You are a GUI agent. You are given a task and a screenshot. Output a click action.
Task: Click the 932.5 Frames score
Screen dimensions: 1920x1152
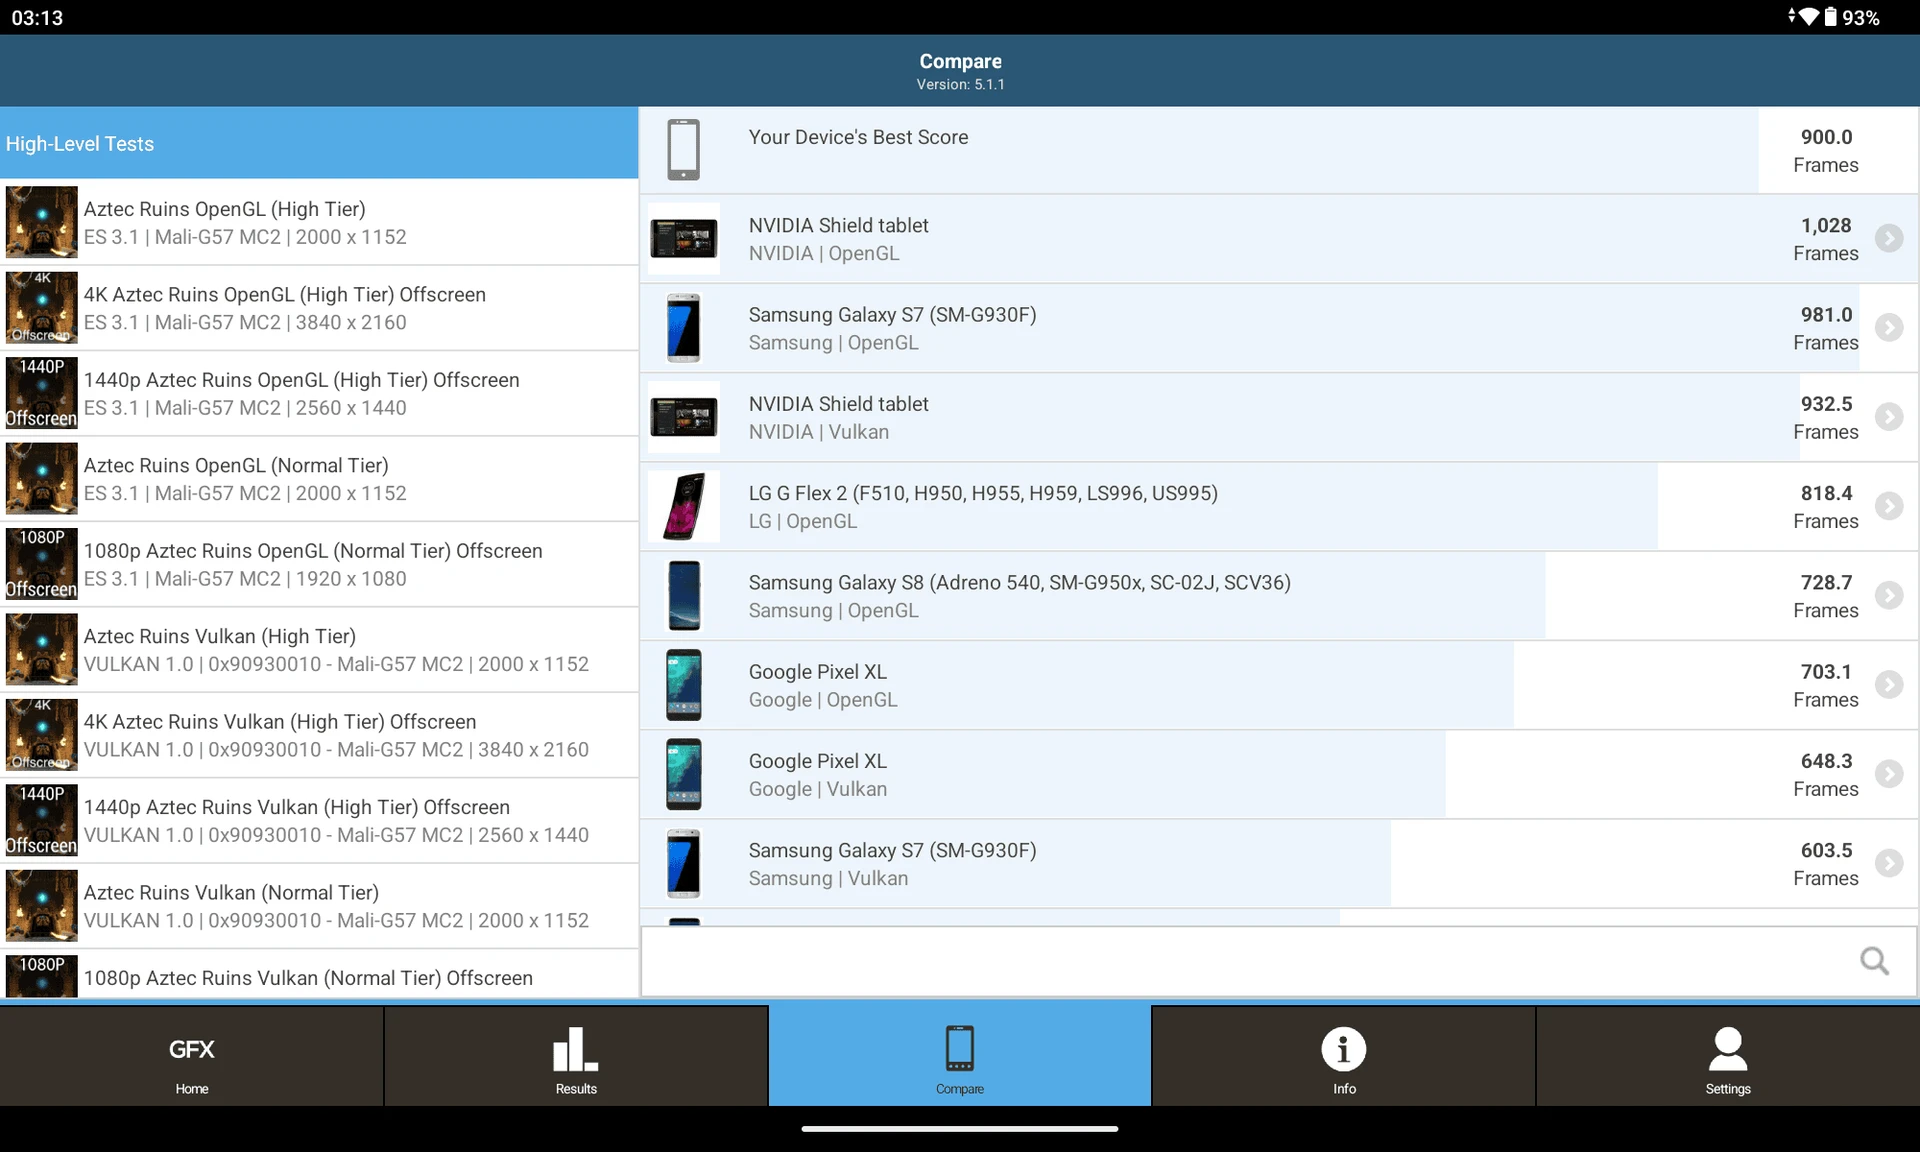tap(1826, 417)
